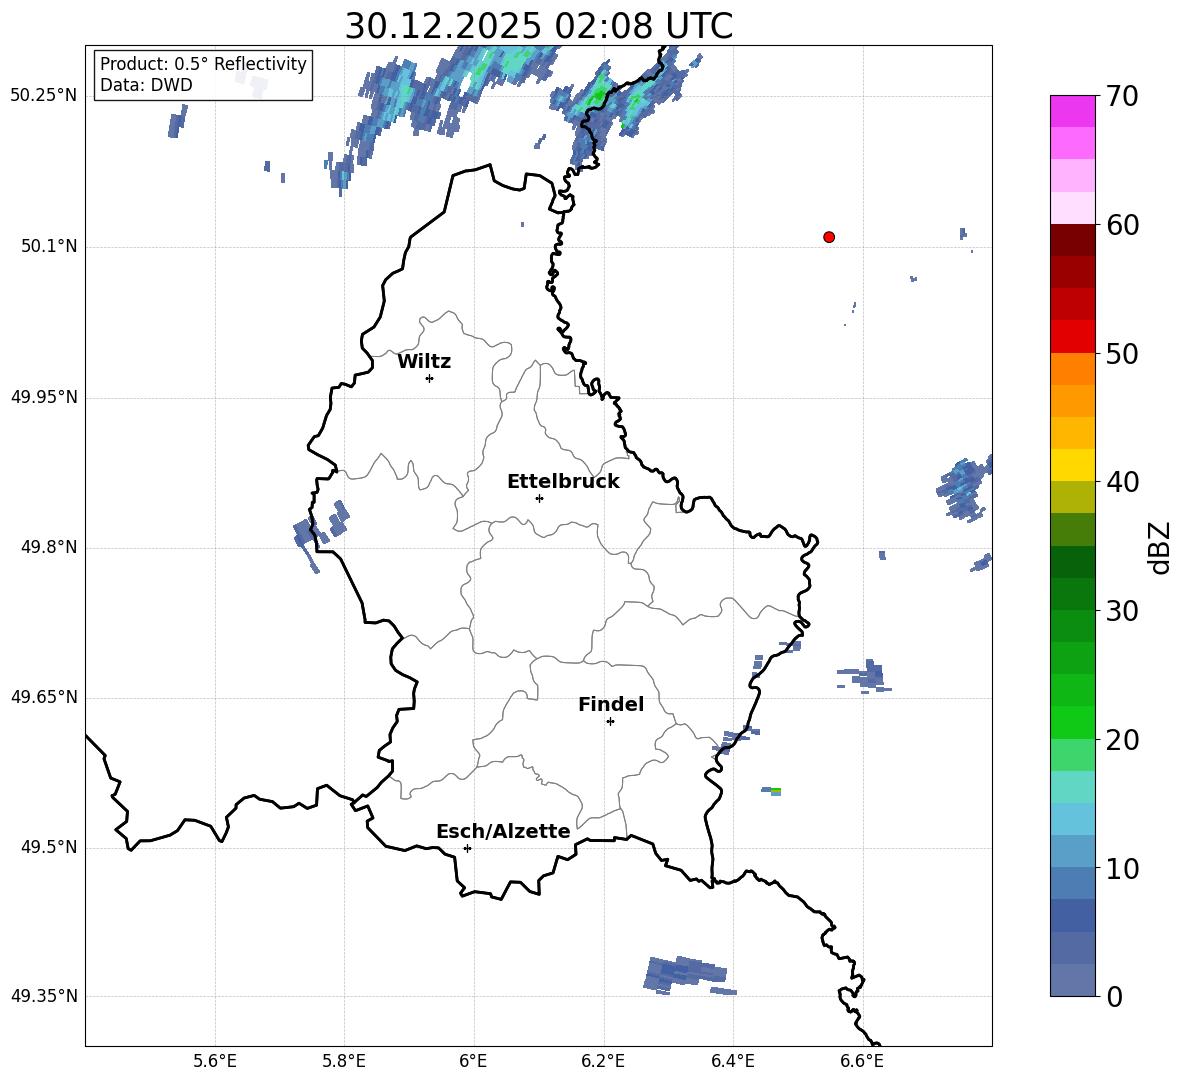The image size is (1184, 1081).
Task: Click the yellow colorbar segment at 40
Action: (1072, 465)
